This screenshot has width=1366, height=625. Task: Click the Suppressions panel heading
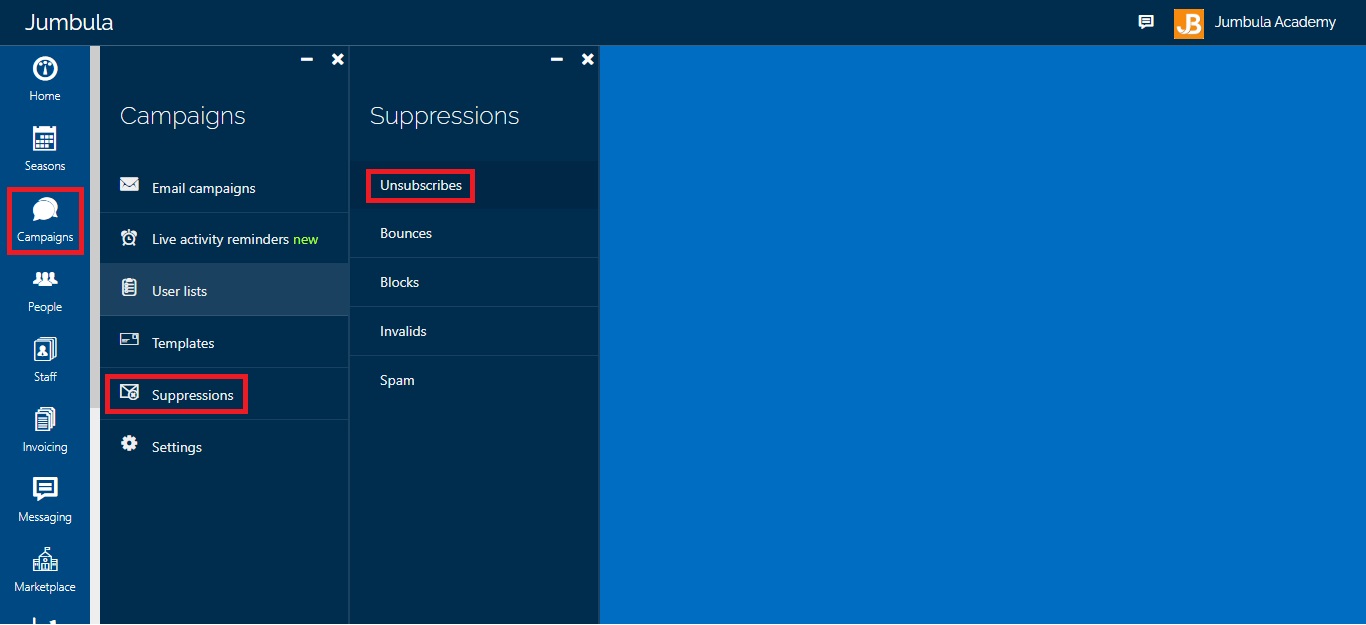pos(445,116)
